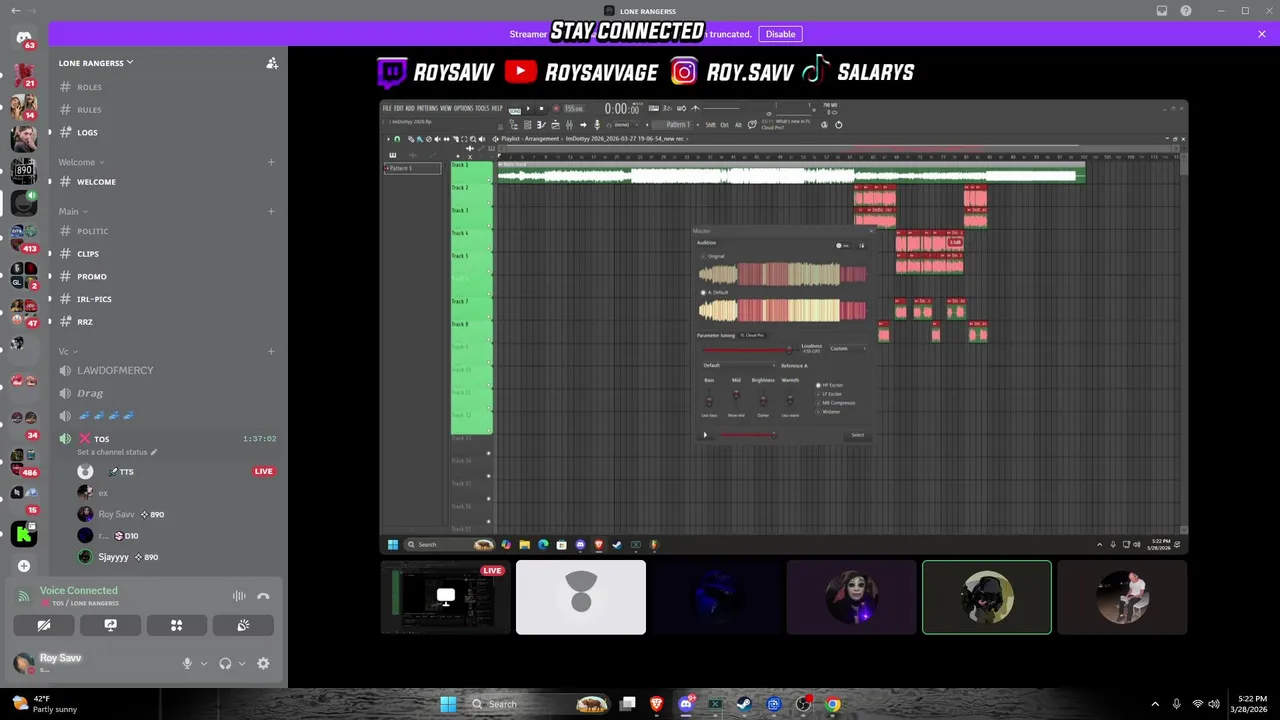This screenshot has height=720, width=1280.
Task: Adjust the Bass slider knob
Action: (x=709, y=400)
